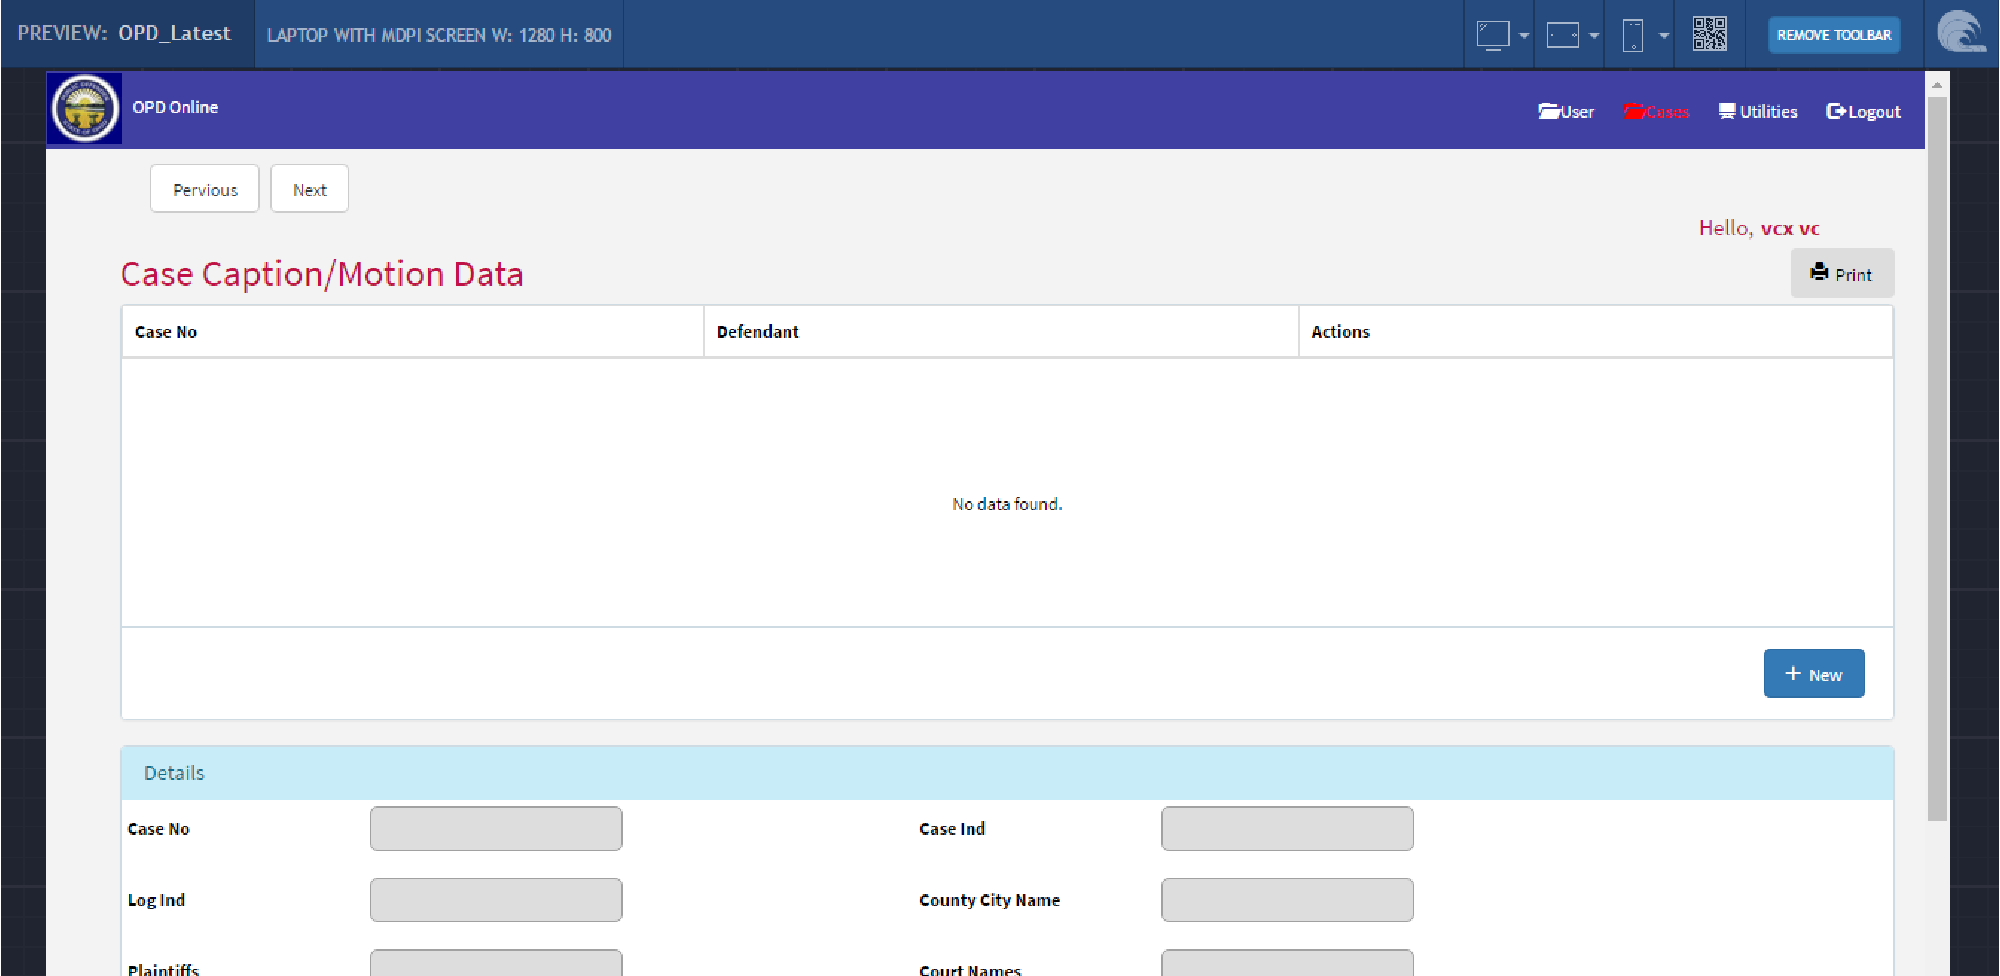Viewport: 2000px width, 976px height.
Task: Go to the Next page button
Action: tap(309, 189)
